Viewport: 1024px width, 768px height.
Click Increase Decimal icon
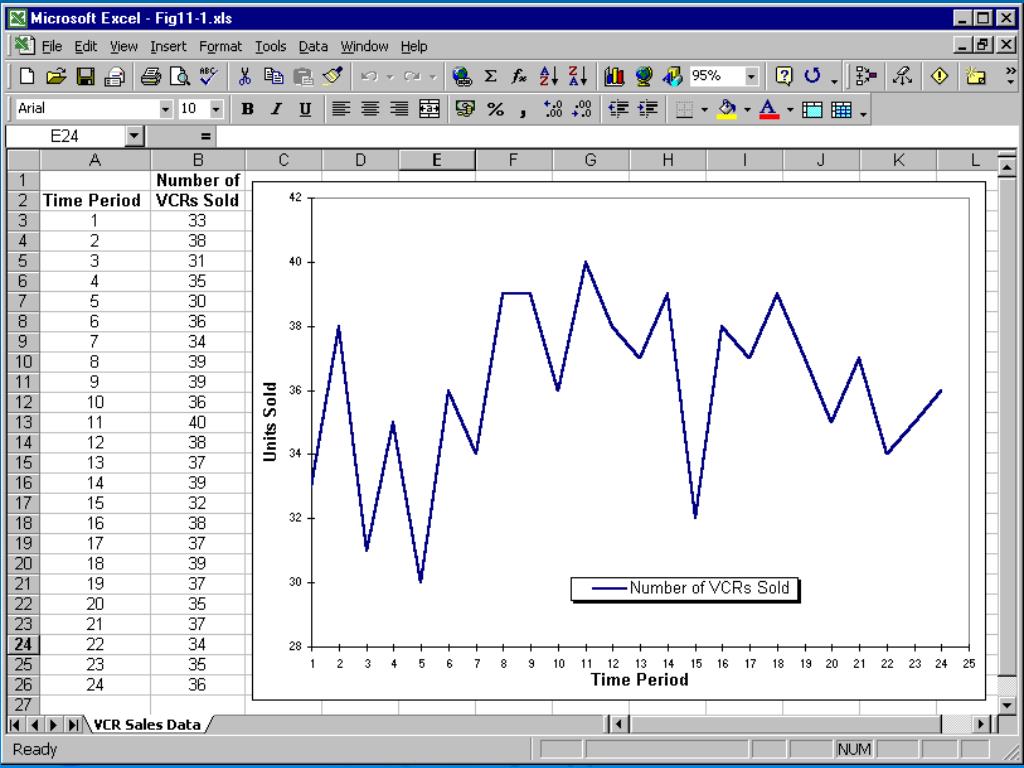click(x=552, y=109)
